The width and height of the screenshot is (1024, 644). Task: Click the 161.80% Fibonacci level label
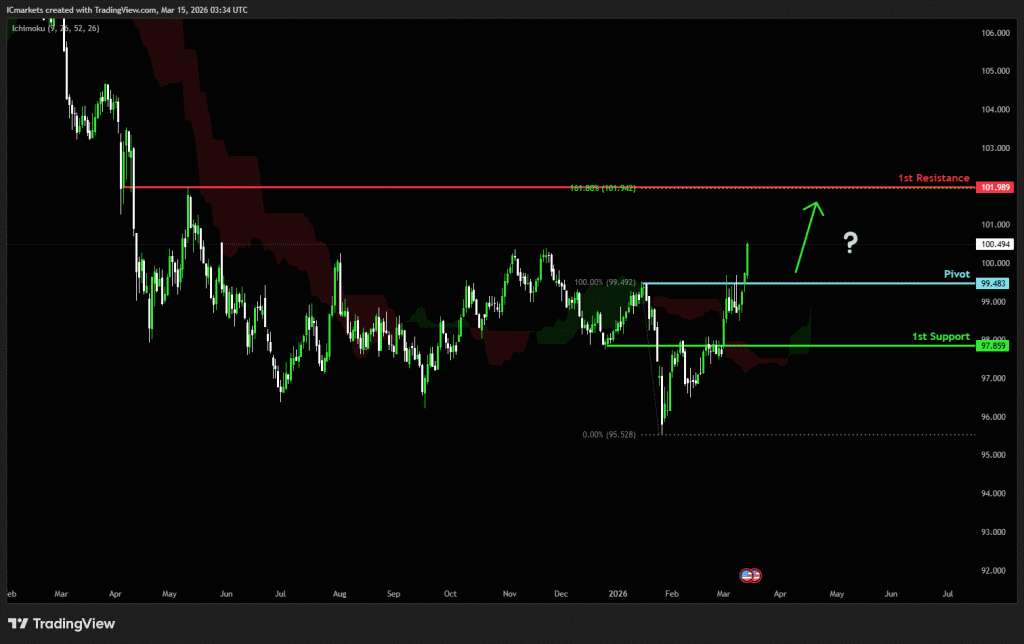tap(603, 188)
